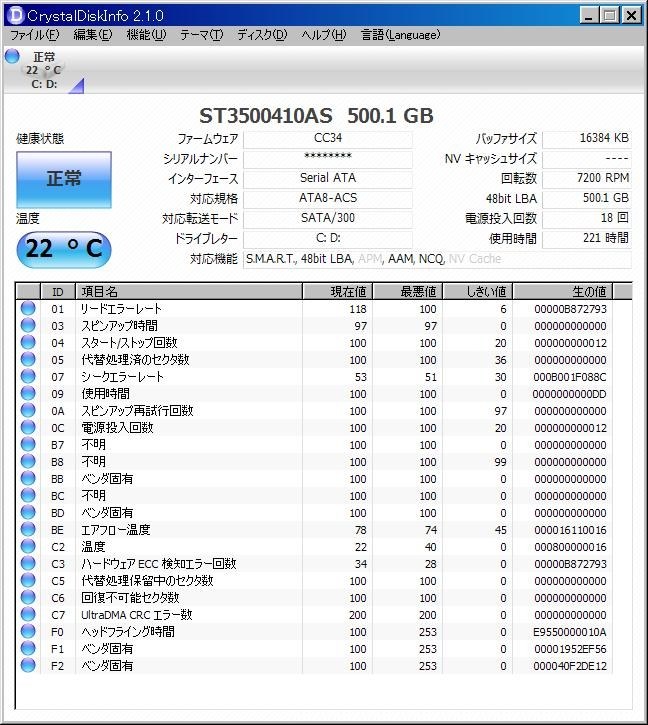Click status orb for 0C 電源投入回数
This screenshot has width=648, height=725.
pos(28,427)
